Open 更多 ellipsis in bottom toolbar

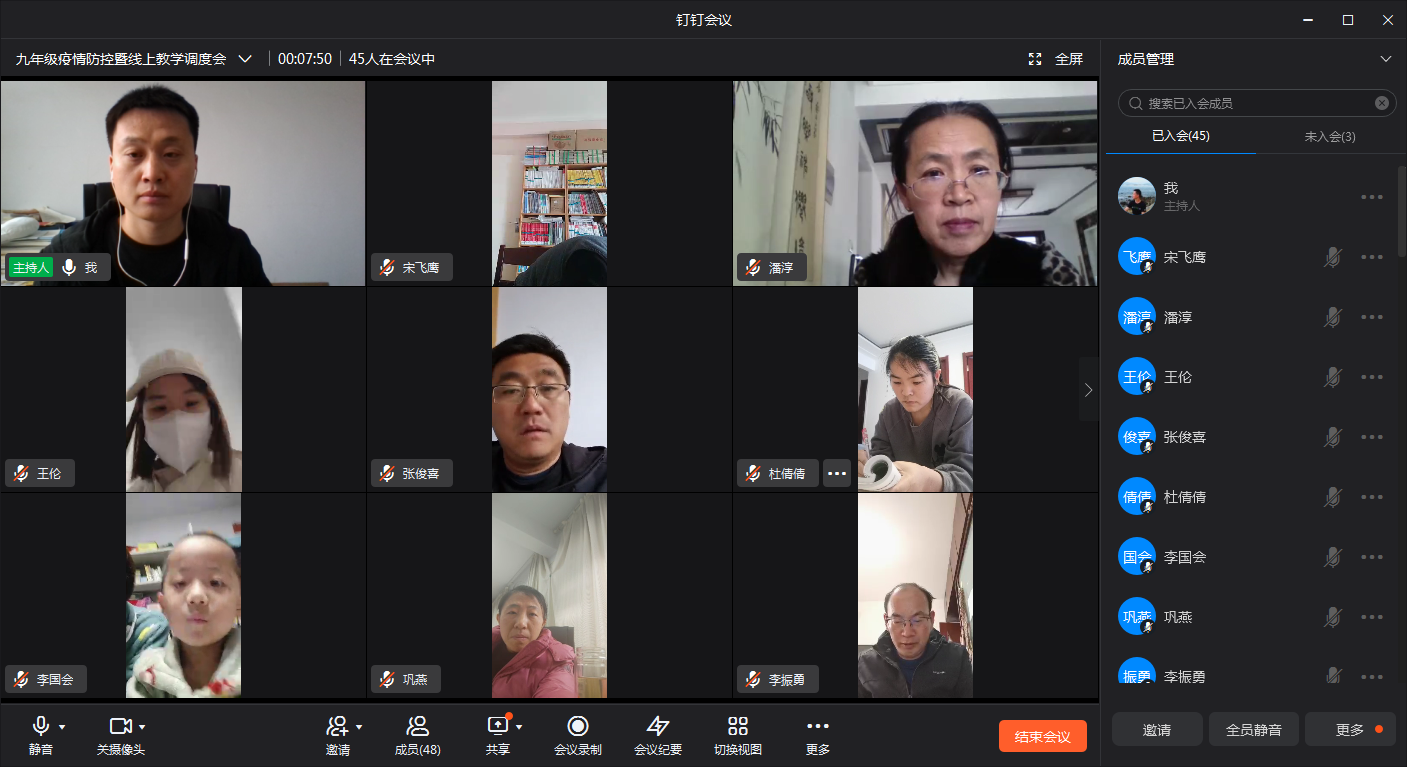[x=817, y=726]
